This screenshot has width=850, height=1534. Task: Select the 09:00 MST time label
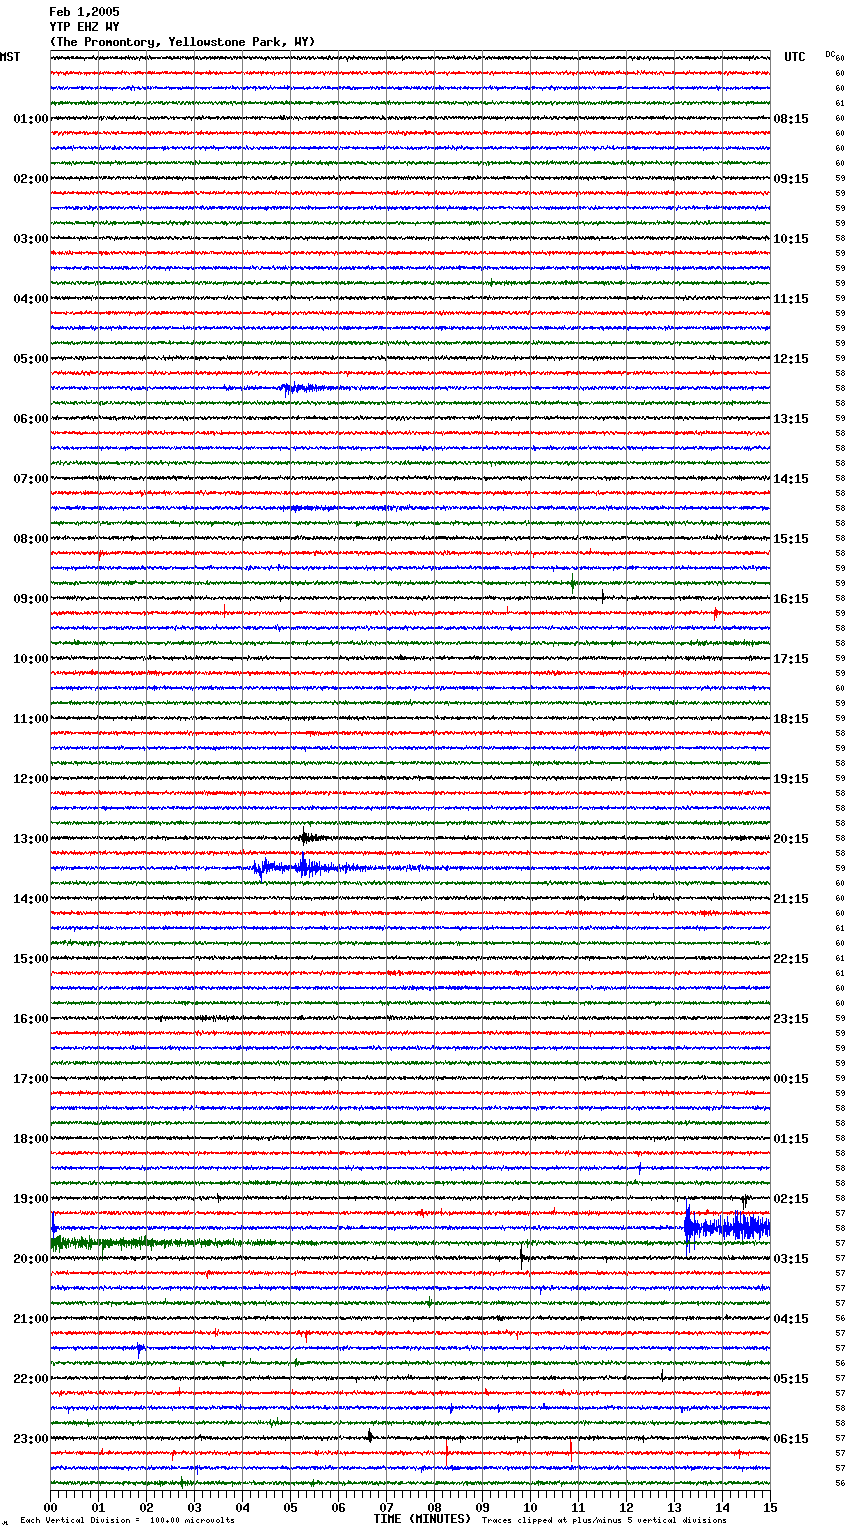[31, 599]
